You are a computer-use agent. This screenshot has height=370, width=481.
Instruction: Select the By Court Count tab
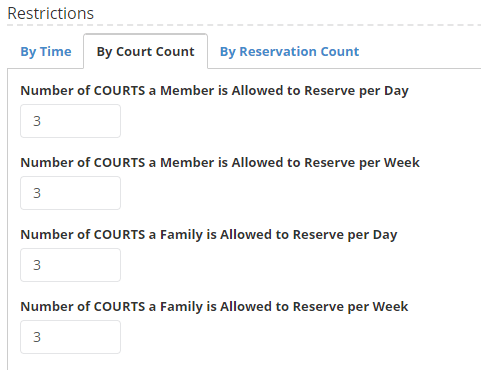click(145, 52)
